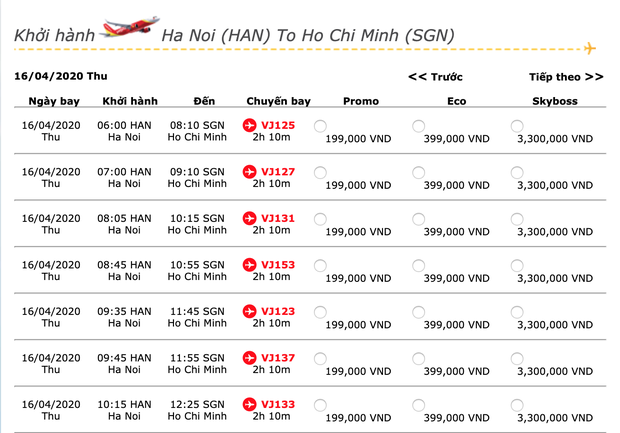Select Skyboss fare for the 08:05 flight VJ131

(x=517, y=219)
